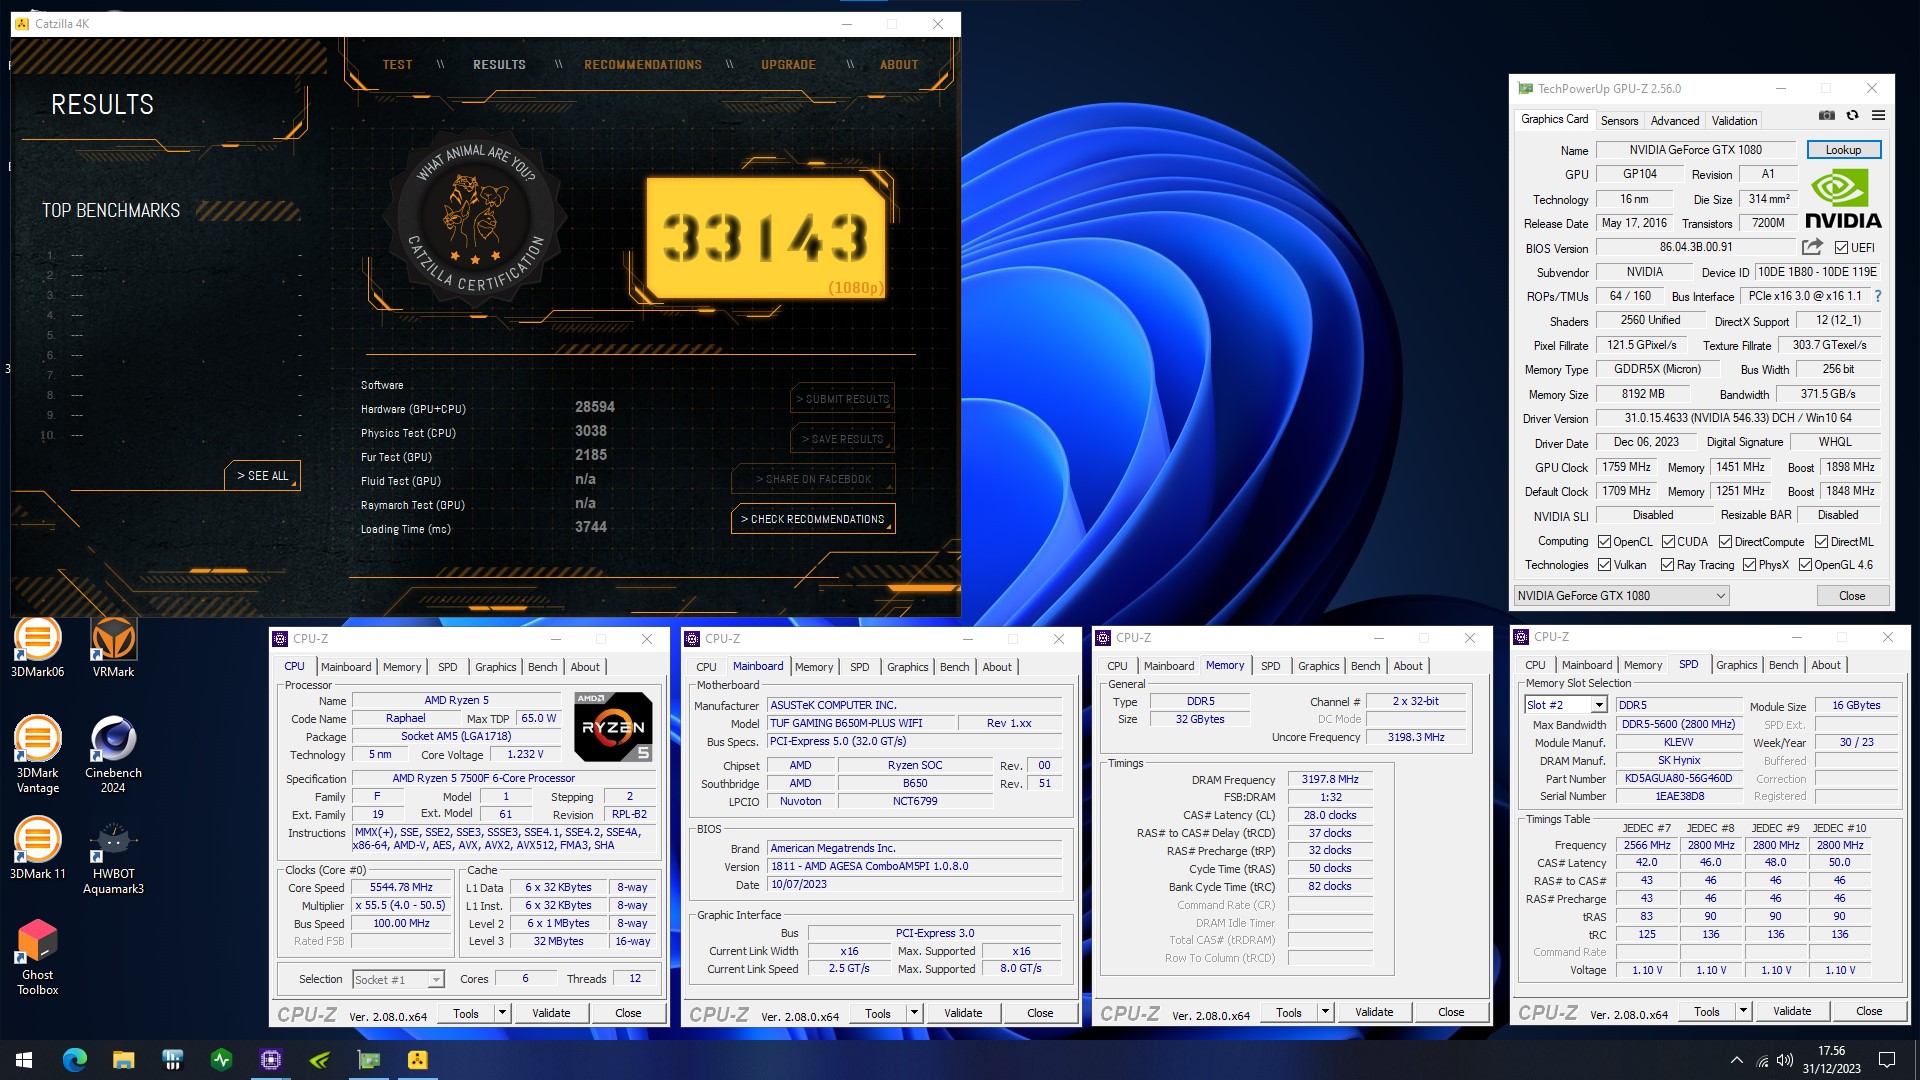This screenshot has height=1080, width=1920.
Task: Toggle the OpenCL checkbox
Action: [x=1604, y=542]
